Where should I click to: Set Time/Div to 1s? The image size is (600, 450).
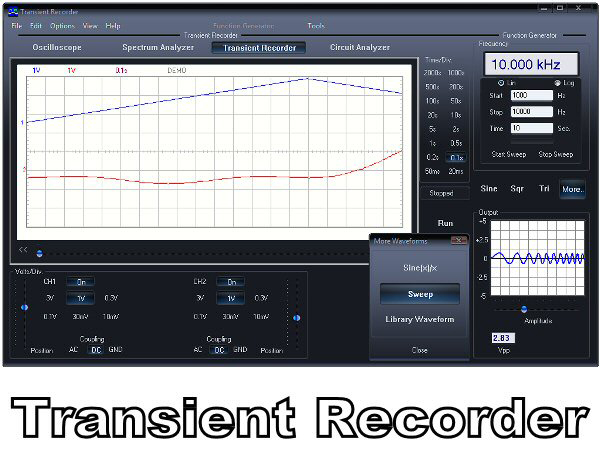432,143
